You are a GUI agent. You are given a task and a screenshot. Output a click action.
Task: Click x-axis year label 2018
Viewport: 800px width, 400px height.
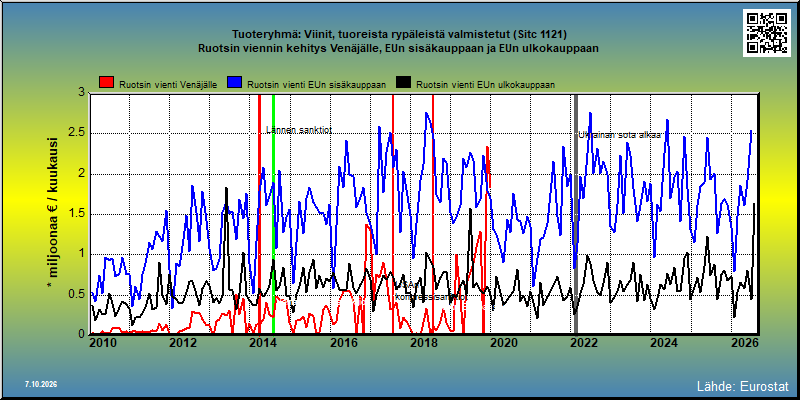423,342
